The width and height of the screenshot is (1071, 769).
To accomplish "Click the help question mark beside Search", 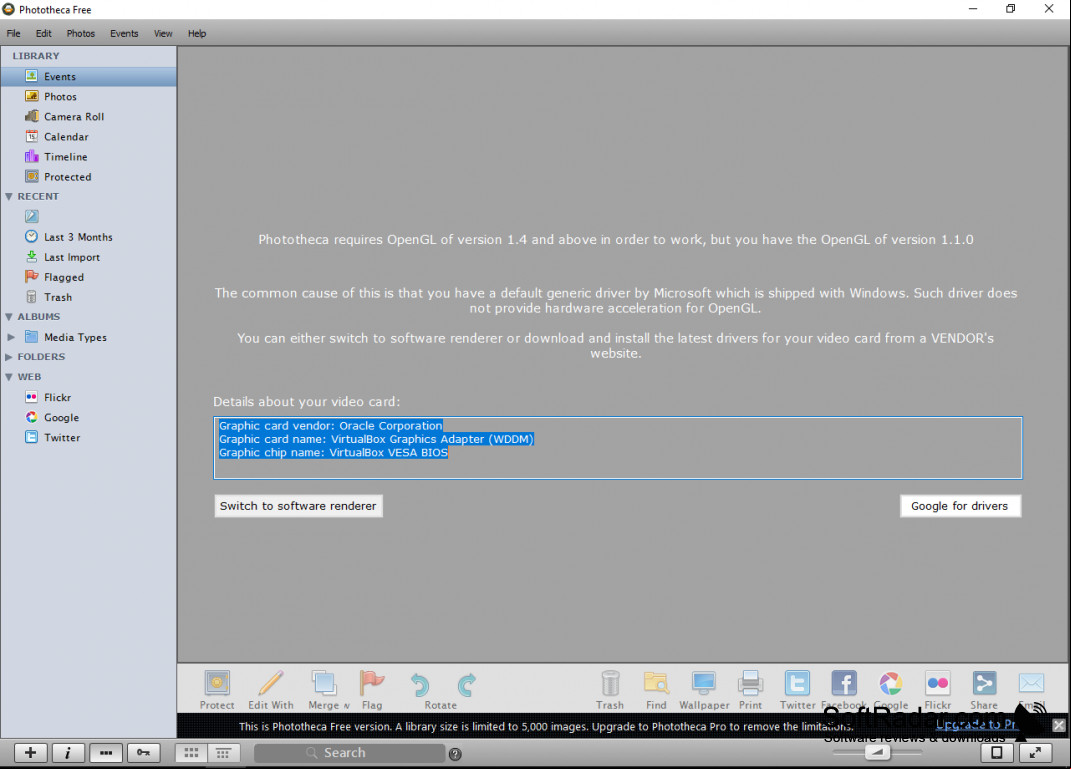I will click(x=455, y=754).
